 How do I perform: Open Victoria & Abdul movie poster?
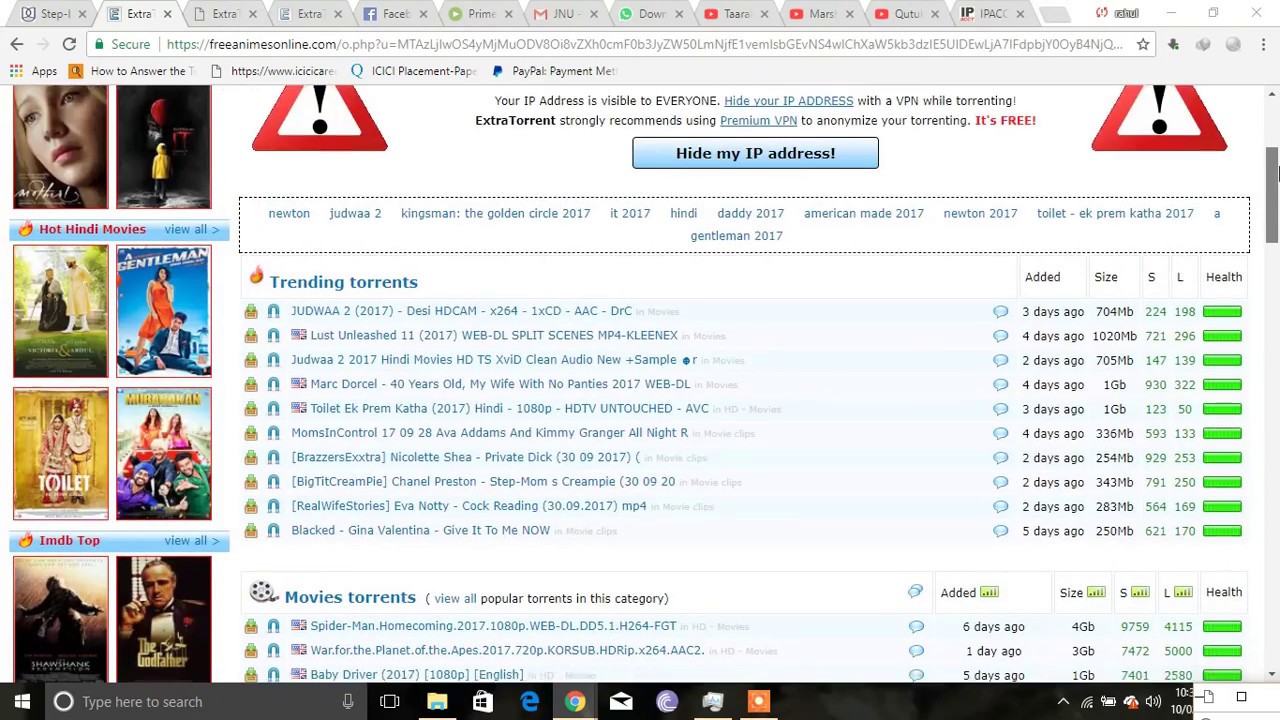[61, 312]
